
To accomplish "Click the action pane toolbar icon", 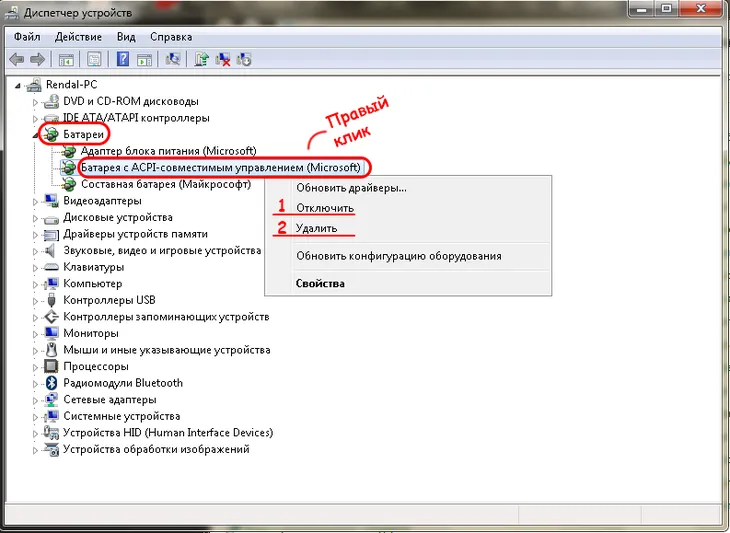I will tap(144, 60).
